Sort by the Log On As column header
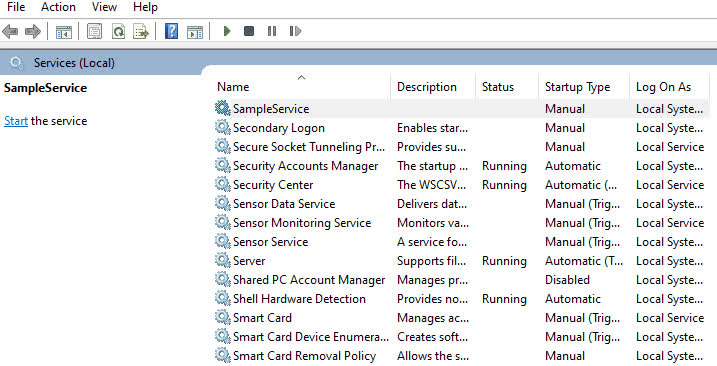 click(x=663, y=87)
